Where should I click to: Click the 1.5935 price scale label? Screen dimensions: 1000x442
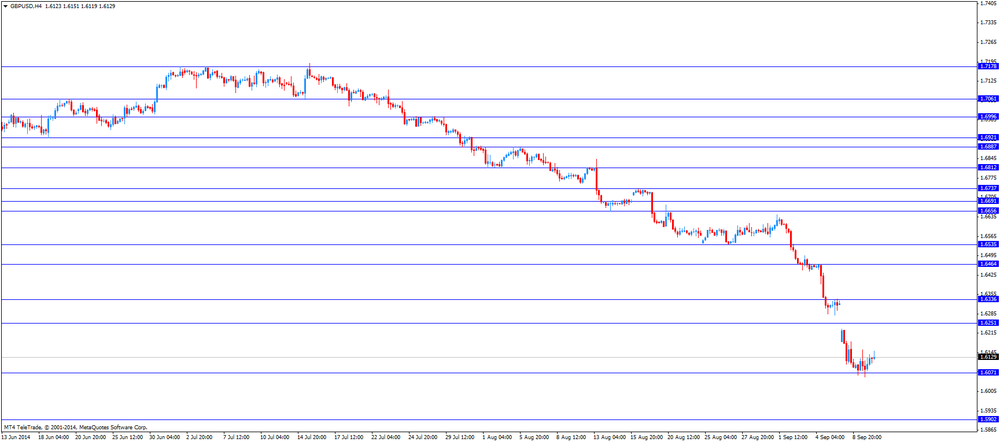987,410
